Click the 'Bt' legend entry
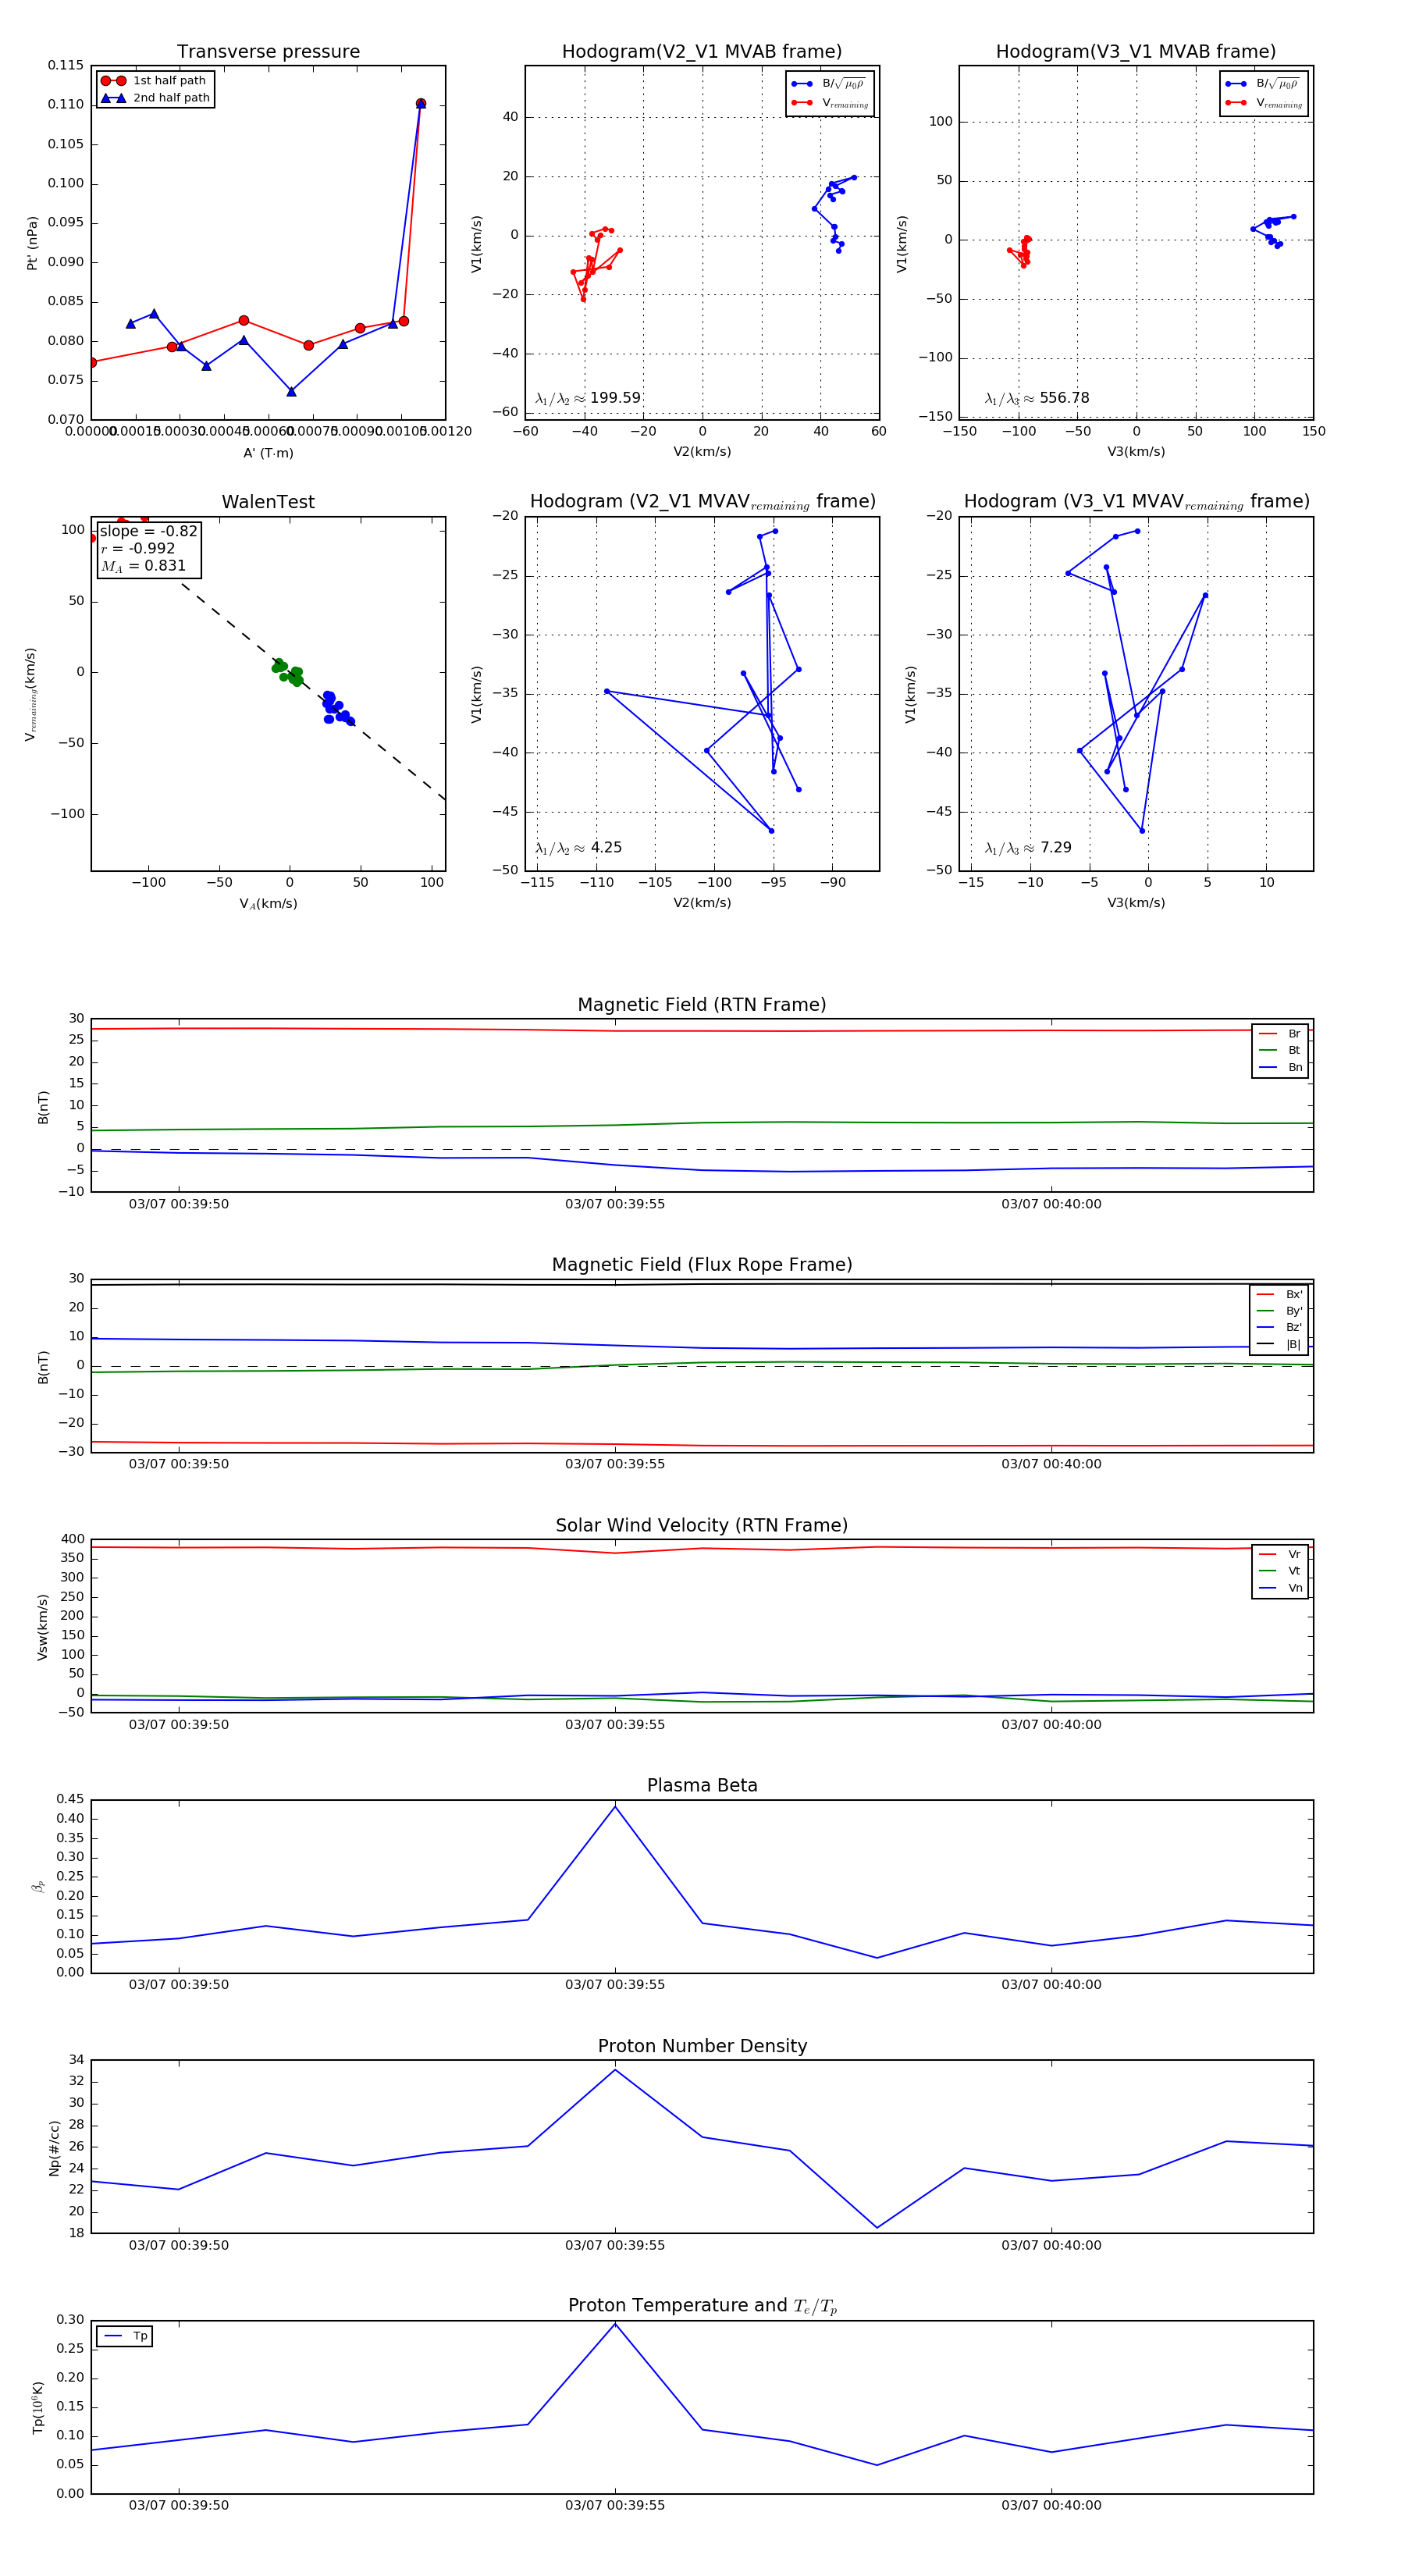This screenshot has height=2576, width=1405. coord(1280,1050)
